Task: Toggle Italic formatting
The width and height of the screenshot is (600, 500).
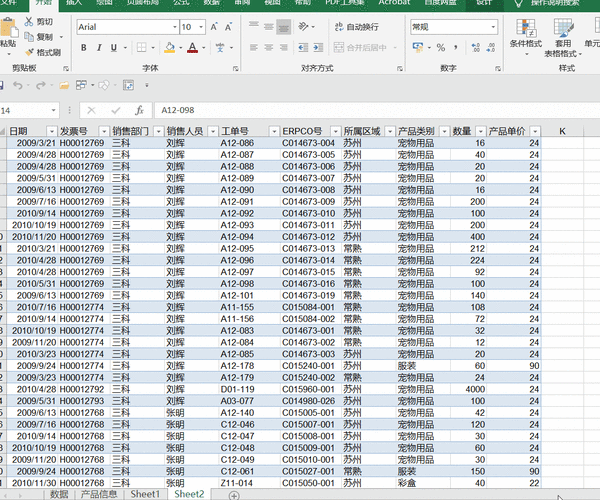Action: pyautogui.click(x=99, y=48)
